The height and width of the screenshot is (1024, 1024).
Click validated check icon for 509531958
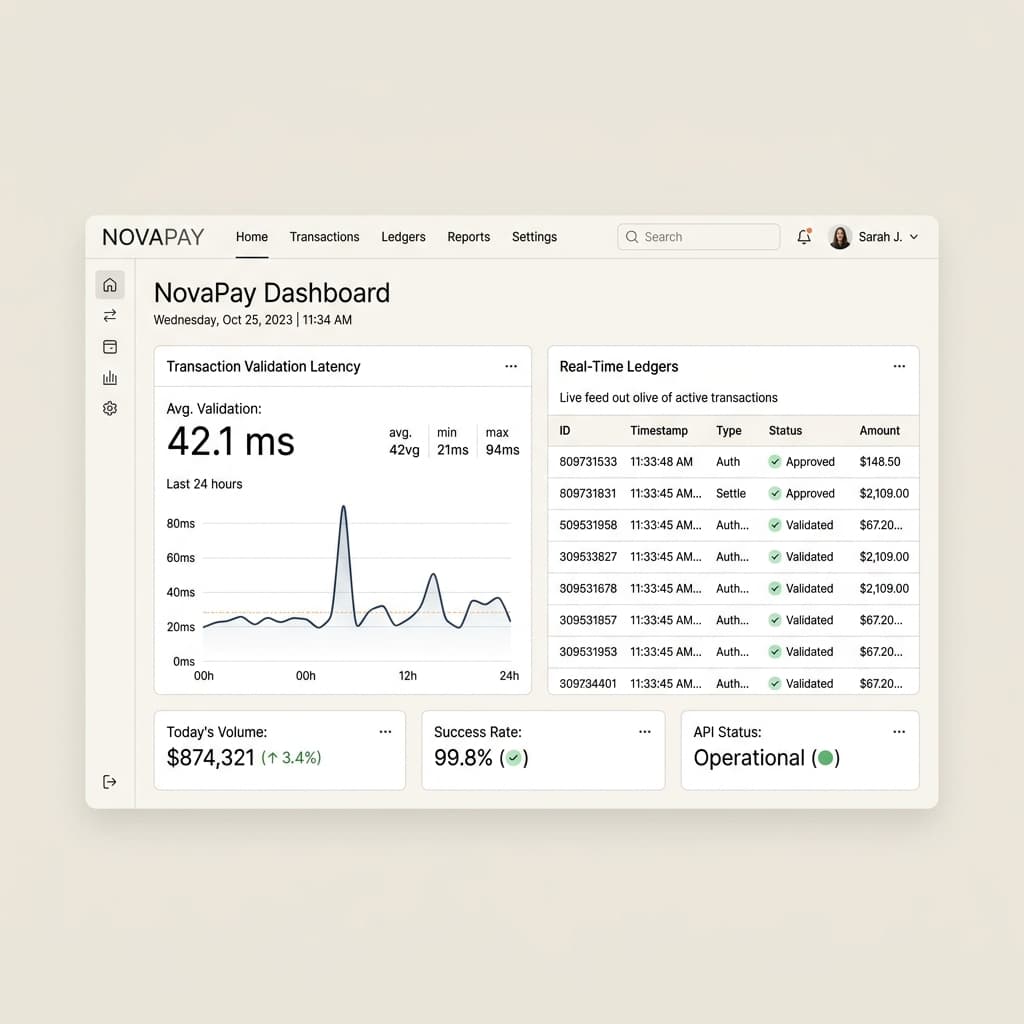point(775,525)
